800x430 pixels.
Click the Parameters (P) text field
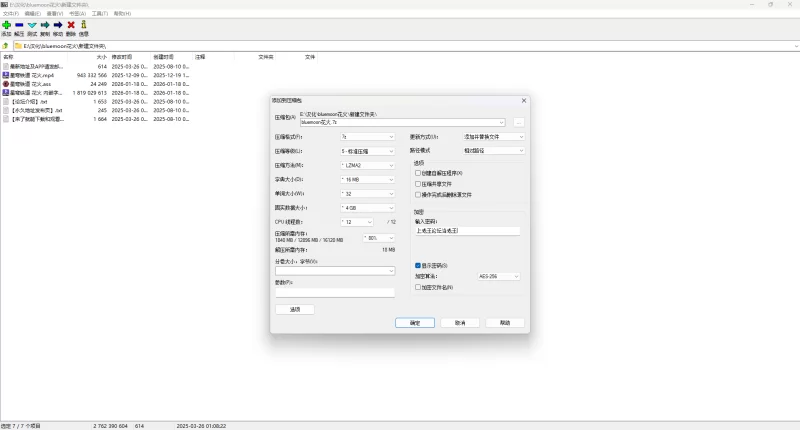(335, 292)
